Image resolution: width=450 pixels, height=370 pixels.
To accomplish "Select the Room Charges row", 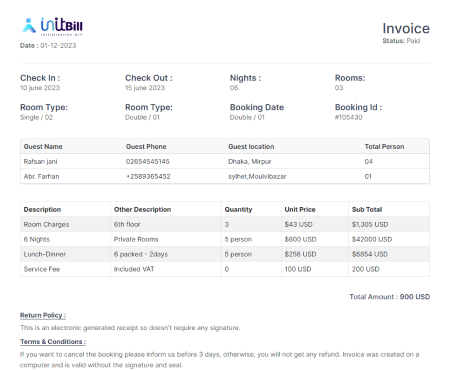I will 225,224.
